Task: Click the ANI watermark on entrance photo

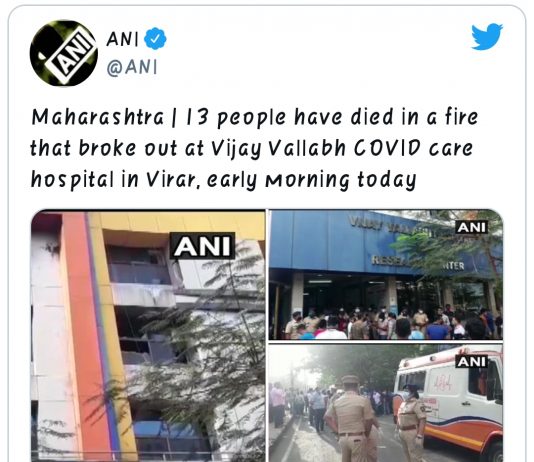Action: pyautogui.click(x=472, y=227)
